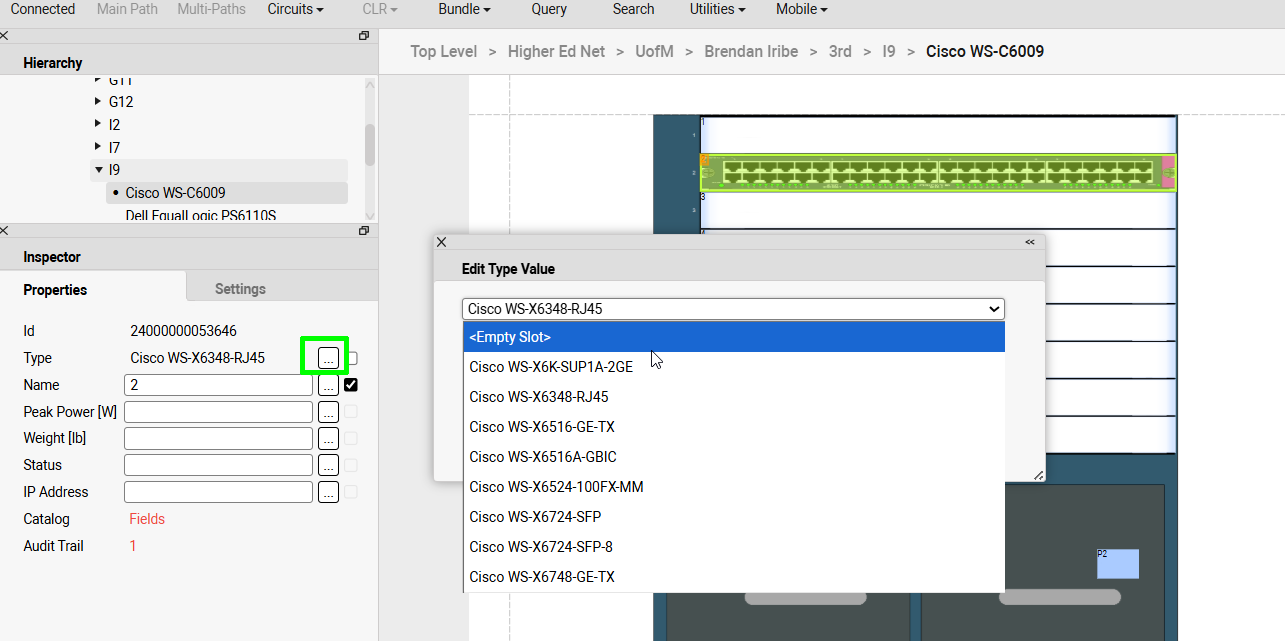This screenshot has width=1285, height=641.
Task: Uncheck the Name field checkbox
Action: tap(351, 385)
